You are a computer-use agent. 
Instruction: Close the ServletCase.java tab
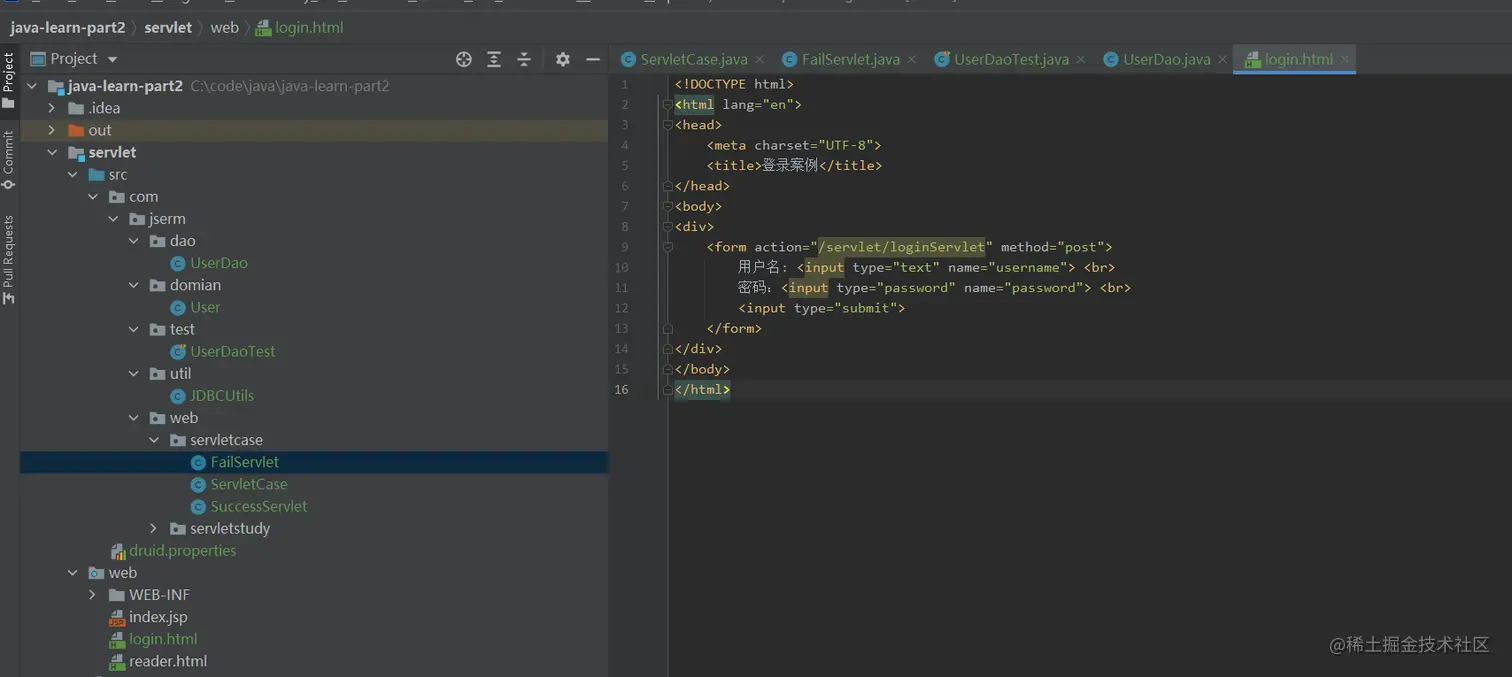[x=759, y=60]
